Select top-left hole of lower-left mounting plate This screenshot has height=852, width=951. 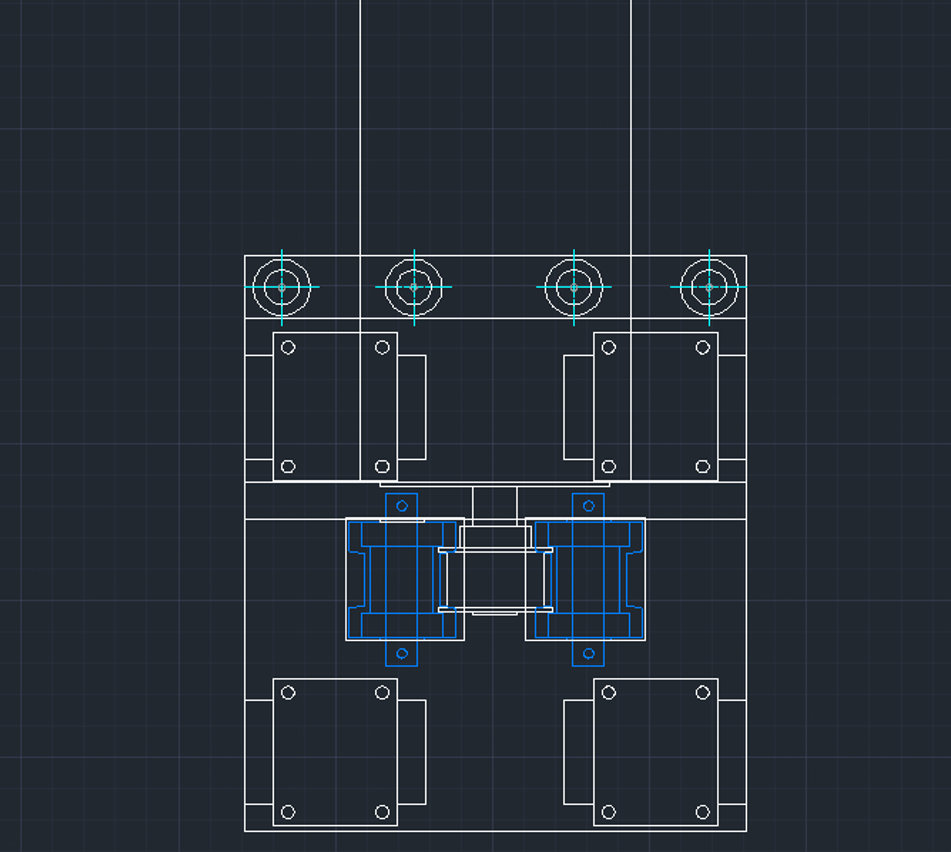point(288,693)
